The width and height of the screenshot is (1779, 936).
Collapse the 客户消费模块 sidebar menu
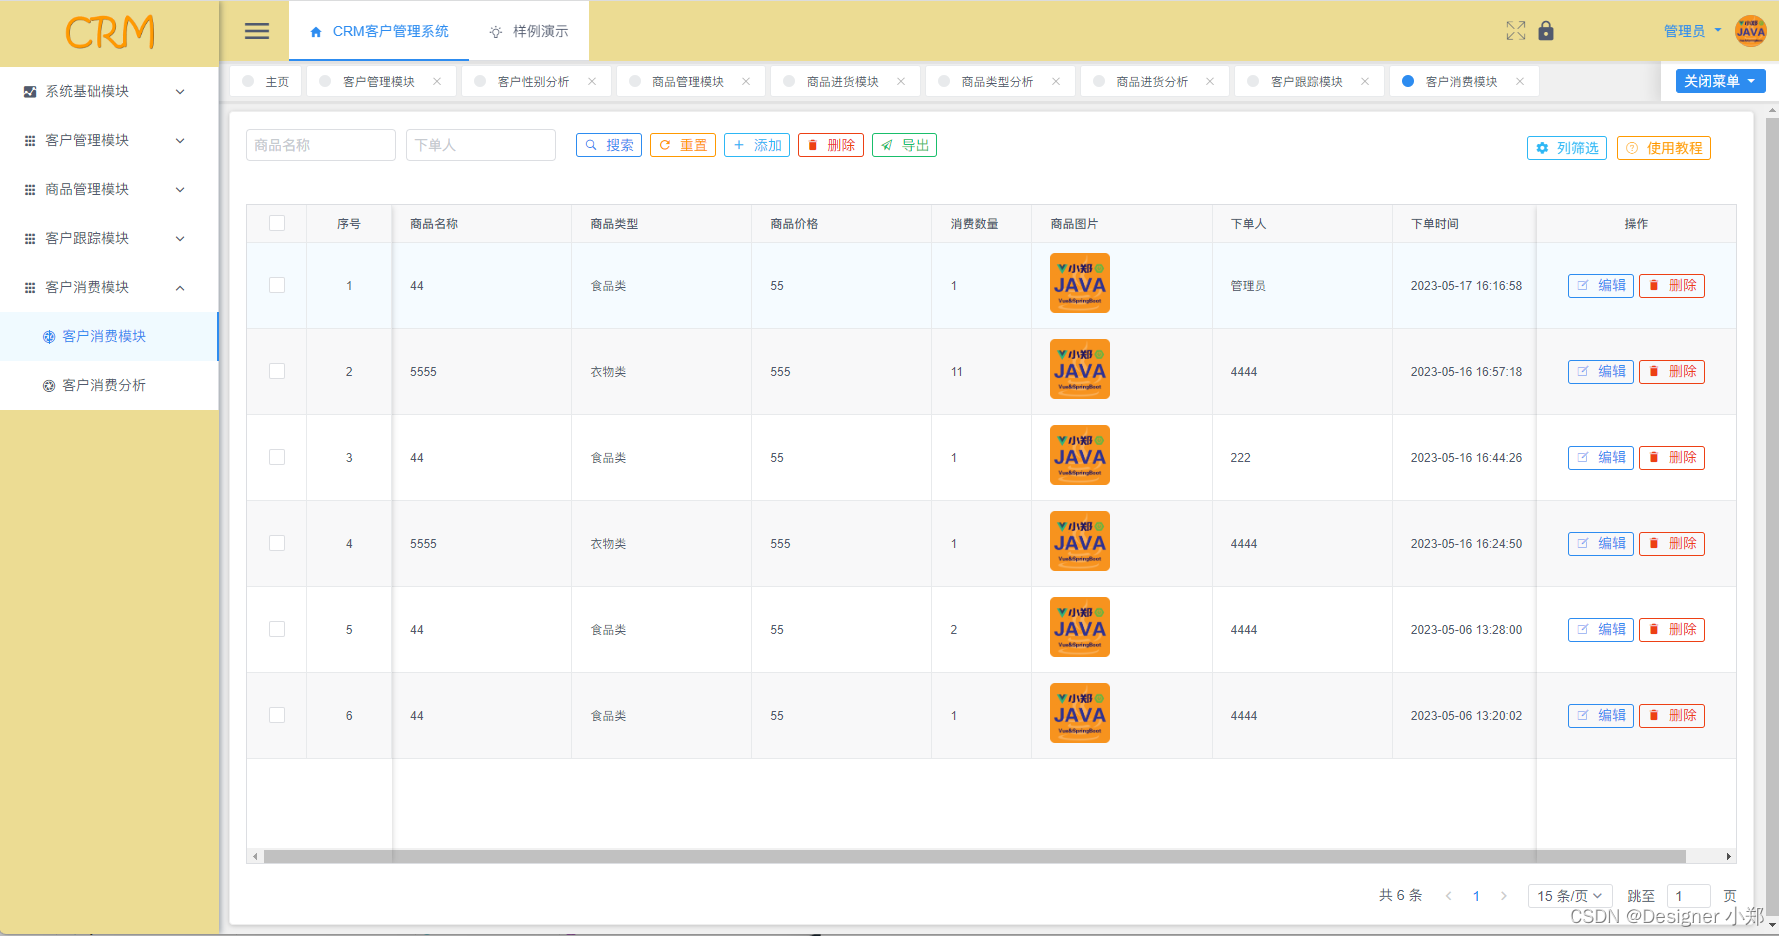click(x=109, y=287)
